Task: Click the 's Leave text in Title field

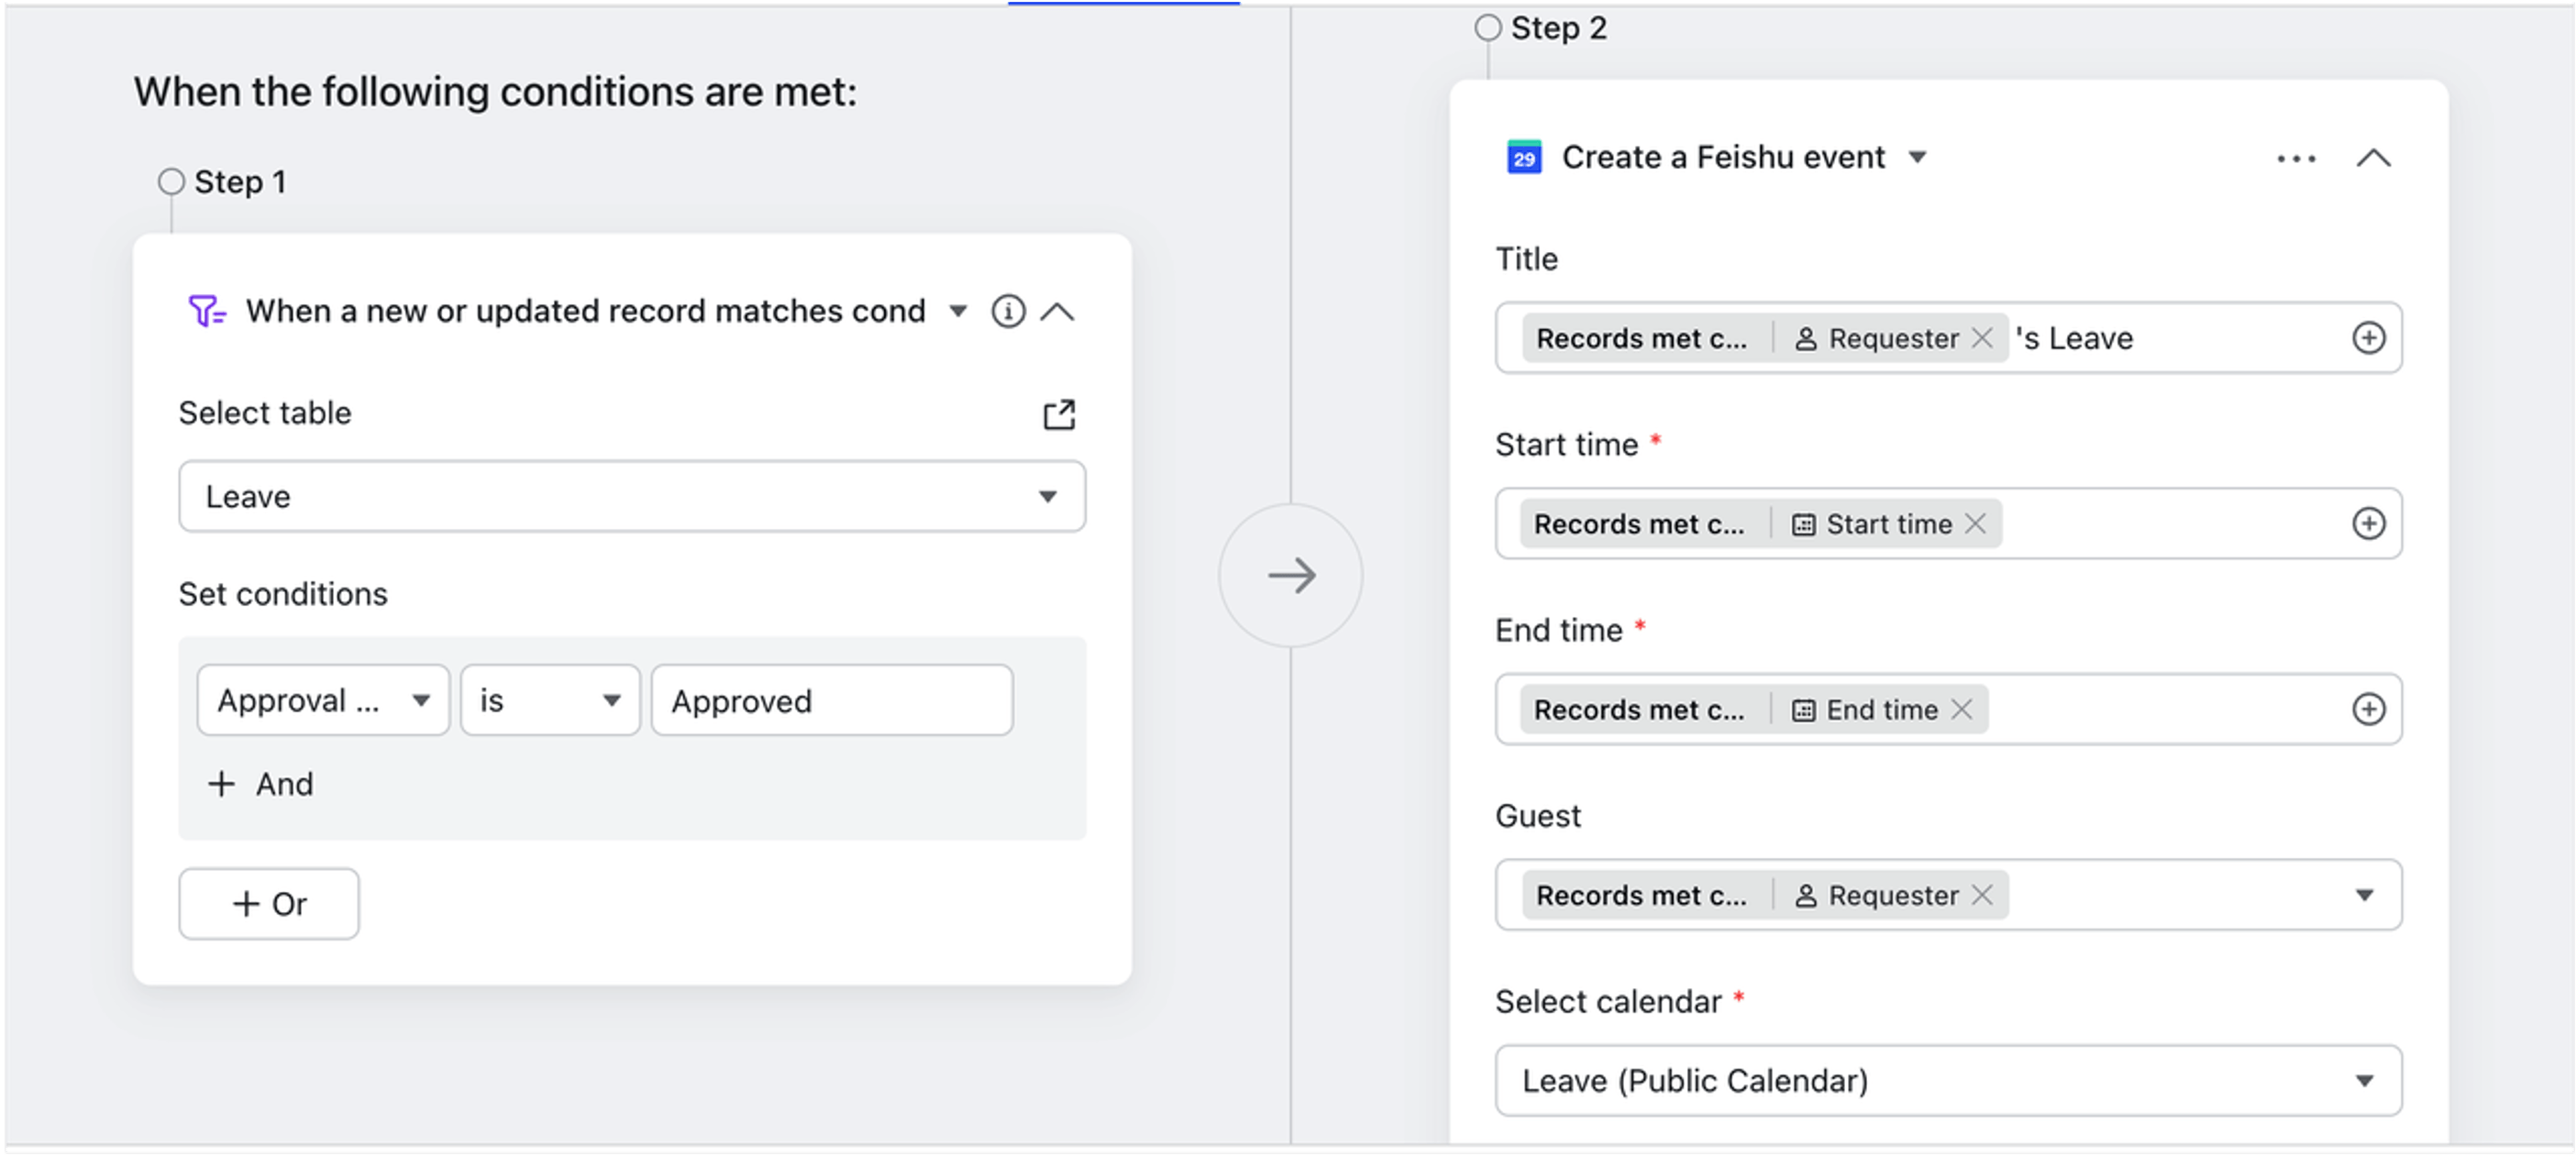Action: click(2074, 338)
